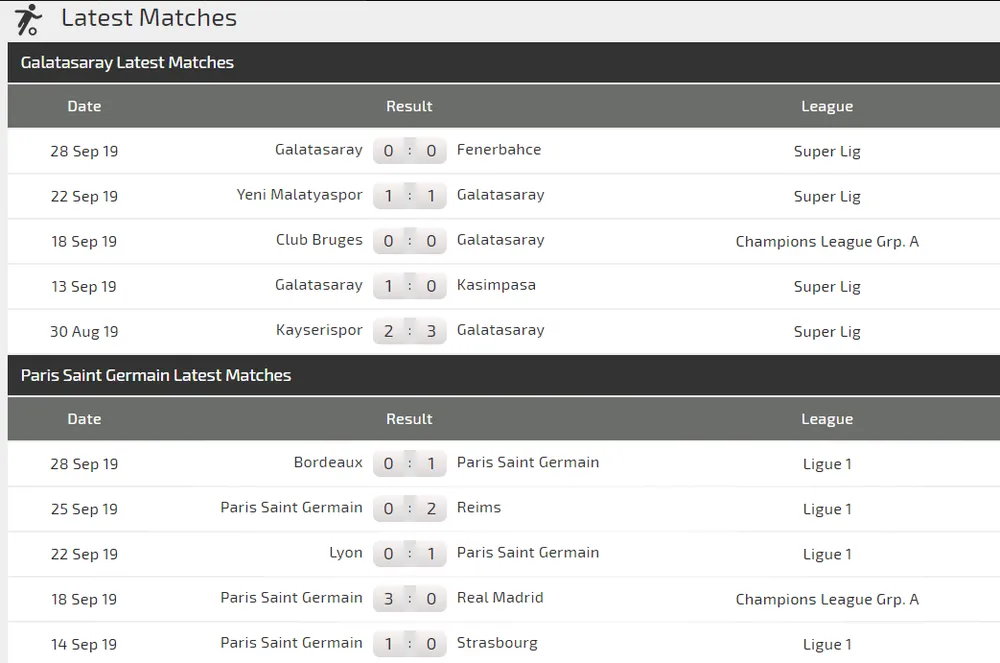The height and width of the screenshot is (663, 1000).
Task: Click the soccer player icon in header
Action: (x=27, y=19)
